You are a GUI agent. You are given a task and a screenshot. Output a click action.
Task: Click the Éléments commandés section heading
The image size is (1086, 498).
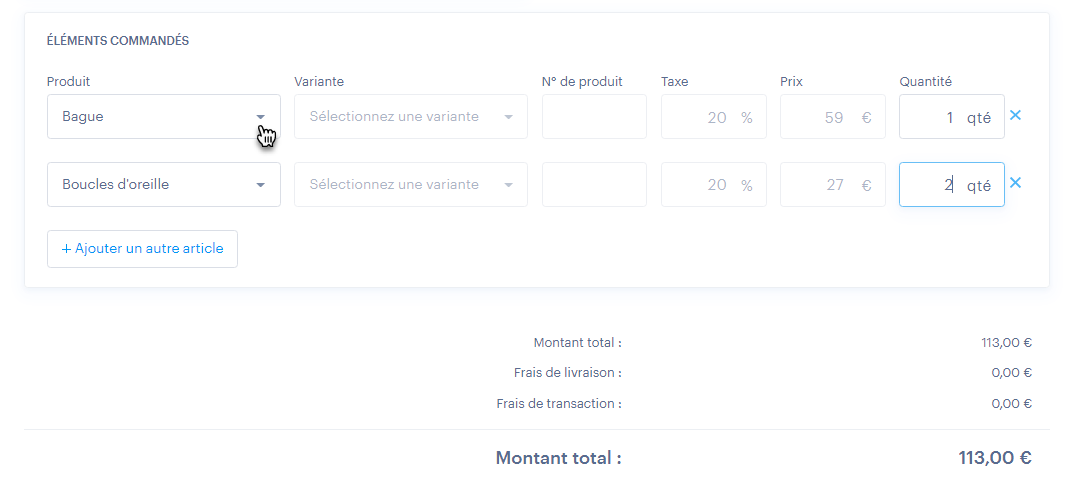point(118,41)
